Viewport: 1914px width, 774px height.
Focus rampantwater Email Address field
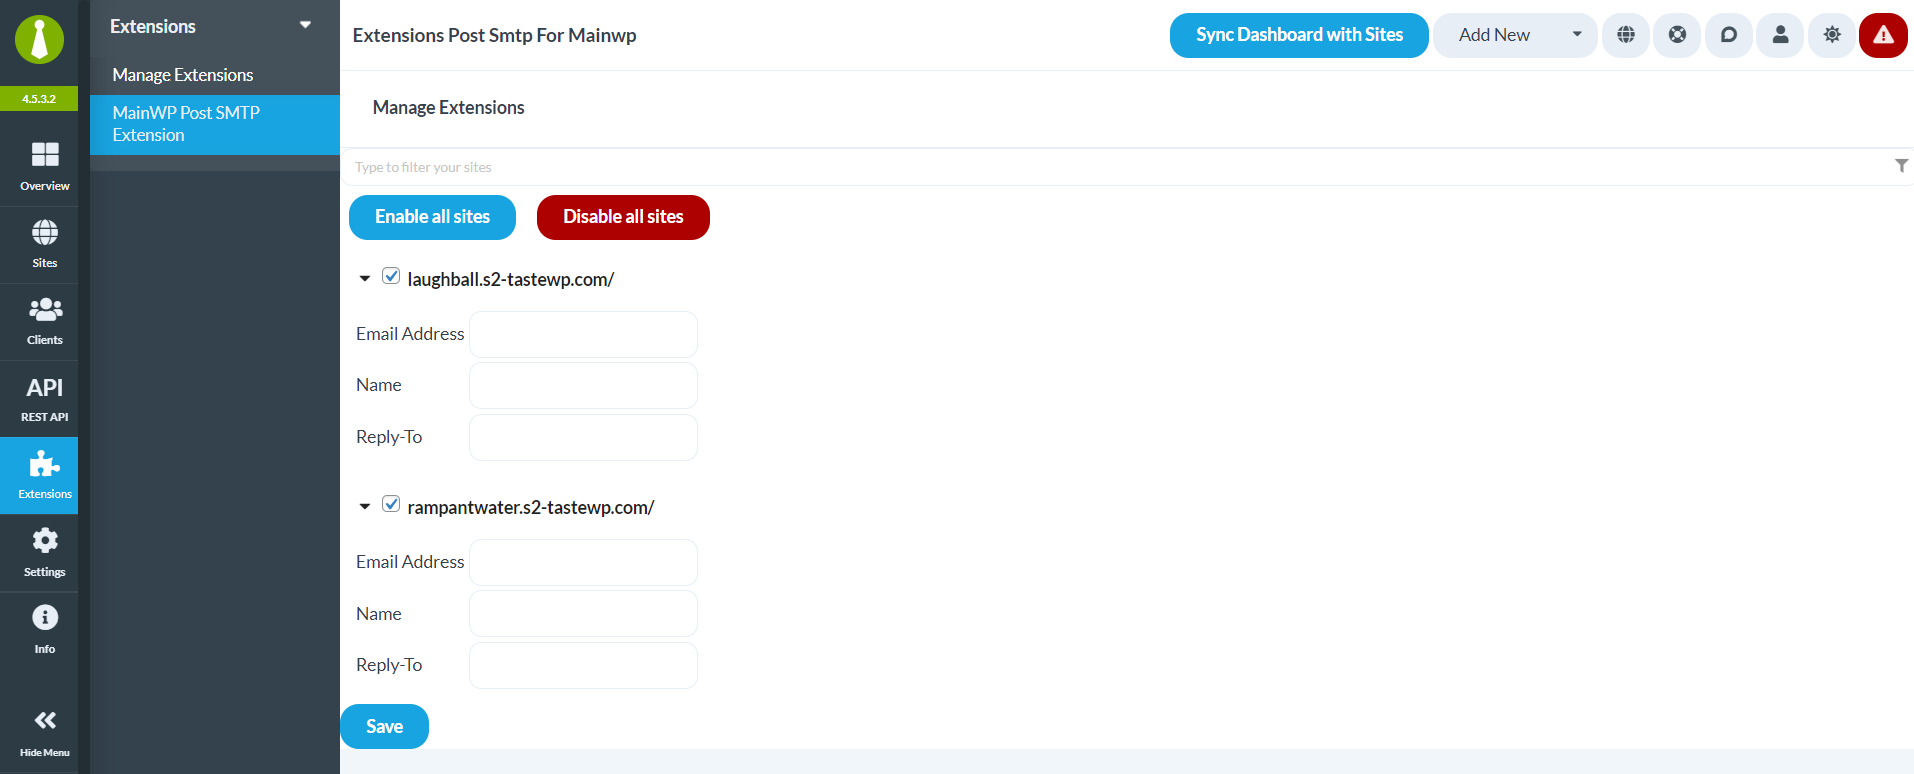point(583,562)
